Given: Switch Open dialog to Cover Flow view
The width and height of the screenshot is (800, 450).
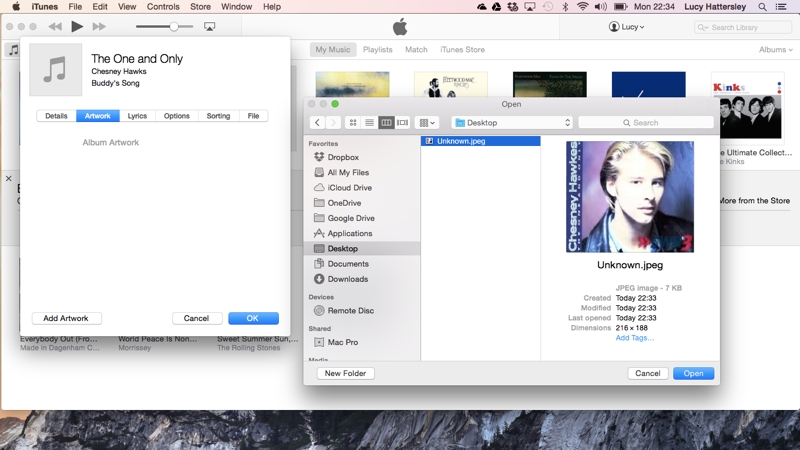Looking at the screenshot, I should 403,122.
